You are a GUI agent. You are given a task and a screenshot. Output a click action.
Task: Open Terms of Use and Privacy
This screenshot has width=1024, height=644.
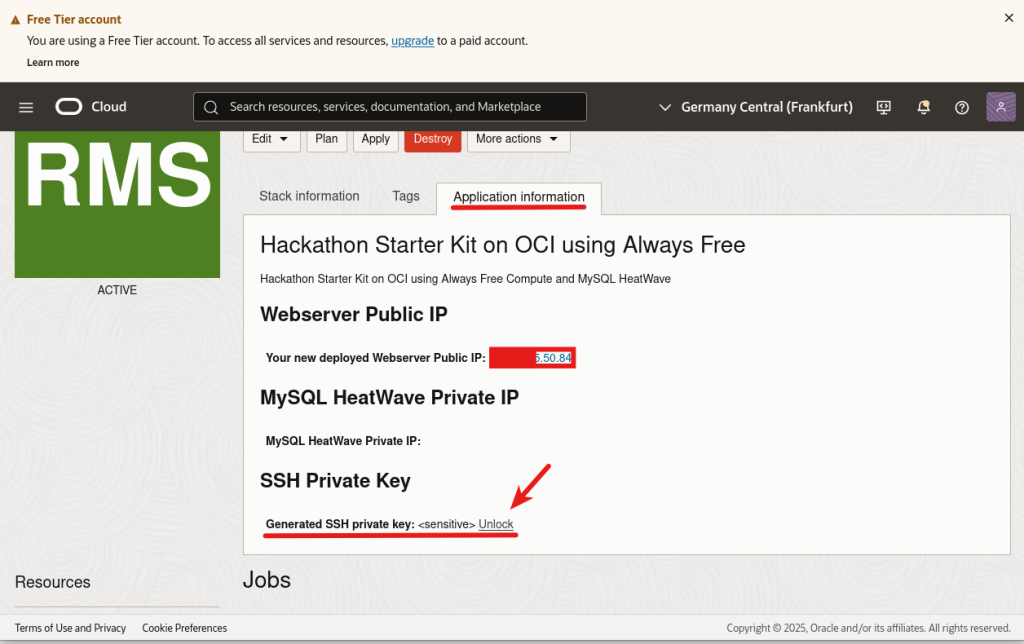[71, 628]
